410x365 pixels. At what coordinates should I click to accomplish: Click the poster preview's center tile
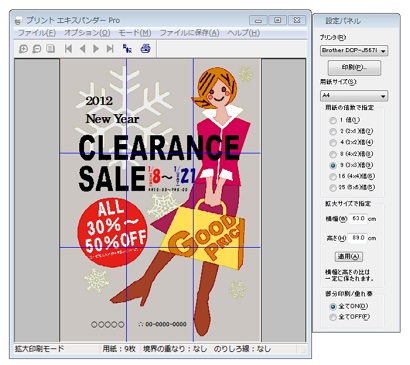coord(160,200)
